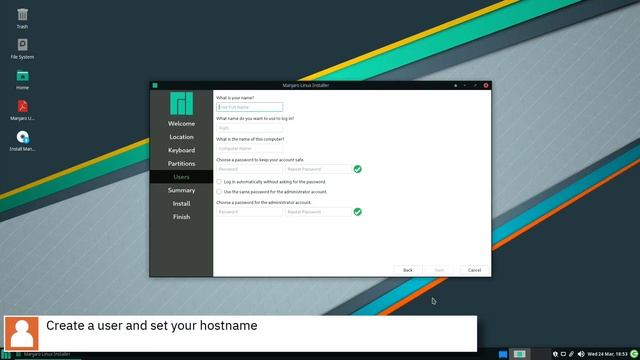Image resolution: width=640 pixels, height=360 pixels.
Task: Select the Users step in the sidebar
Action: pyautogui.click(x=181, y=177)
